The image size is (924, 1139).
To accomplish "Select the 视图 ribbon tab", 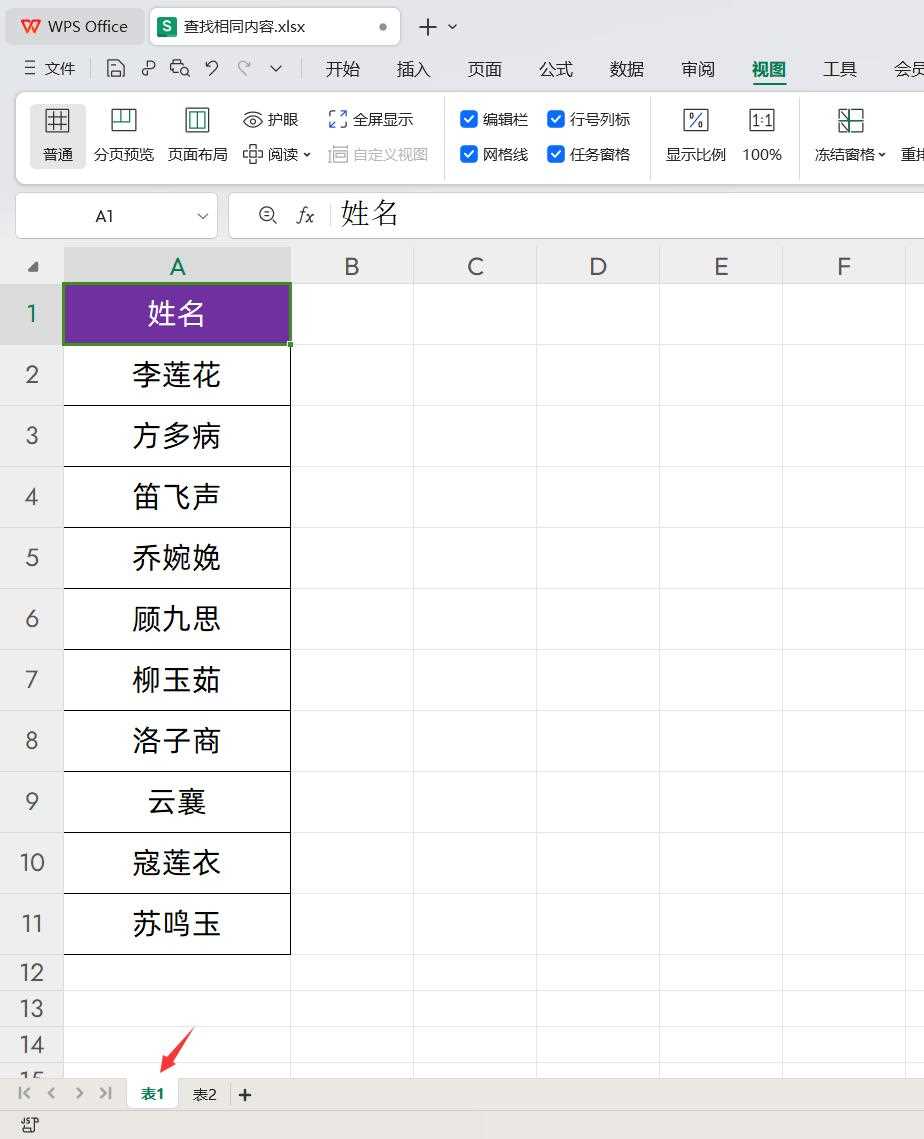I will pos(769,69).
